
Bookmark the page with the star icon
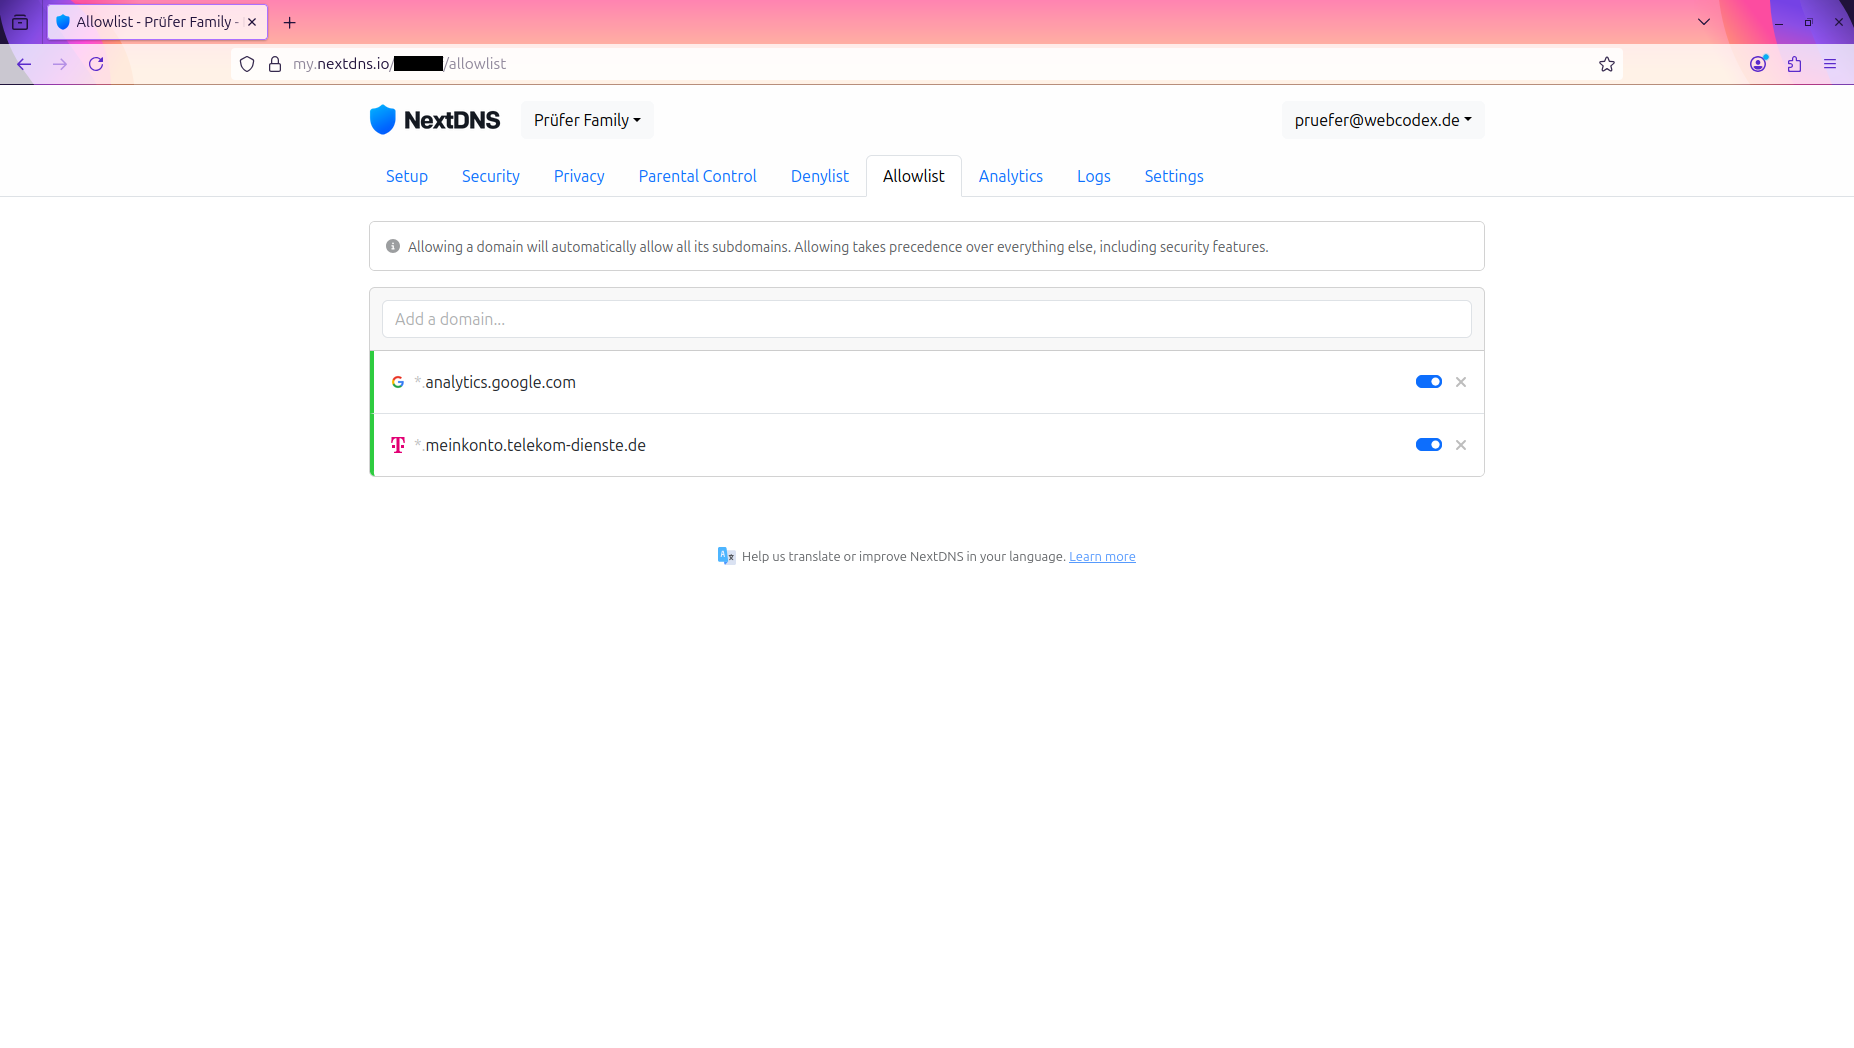click(1606, 63)
